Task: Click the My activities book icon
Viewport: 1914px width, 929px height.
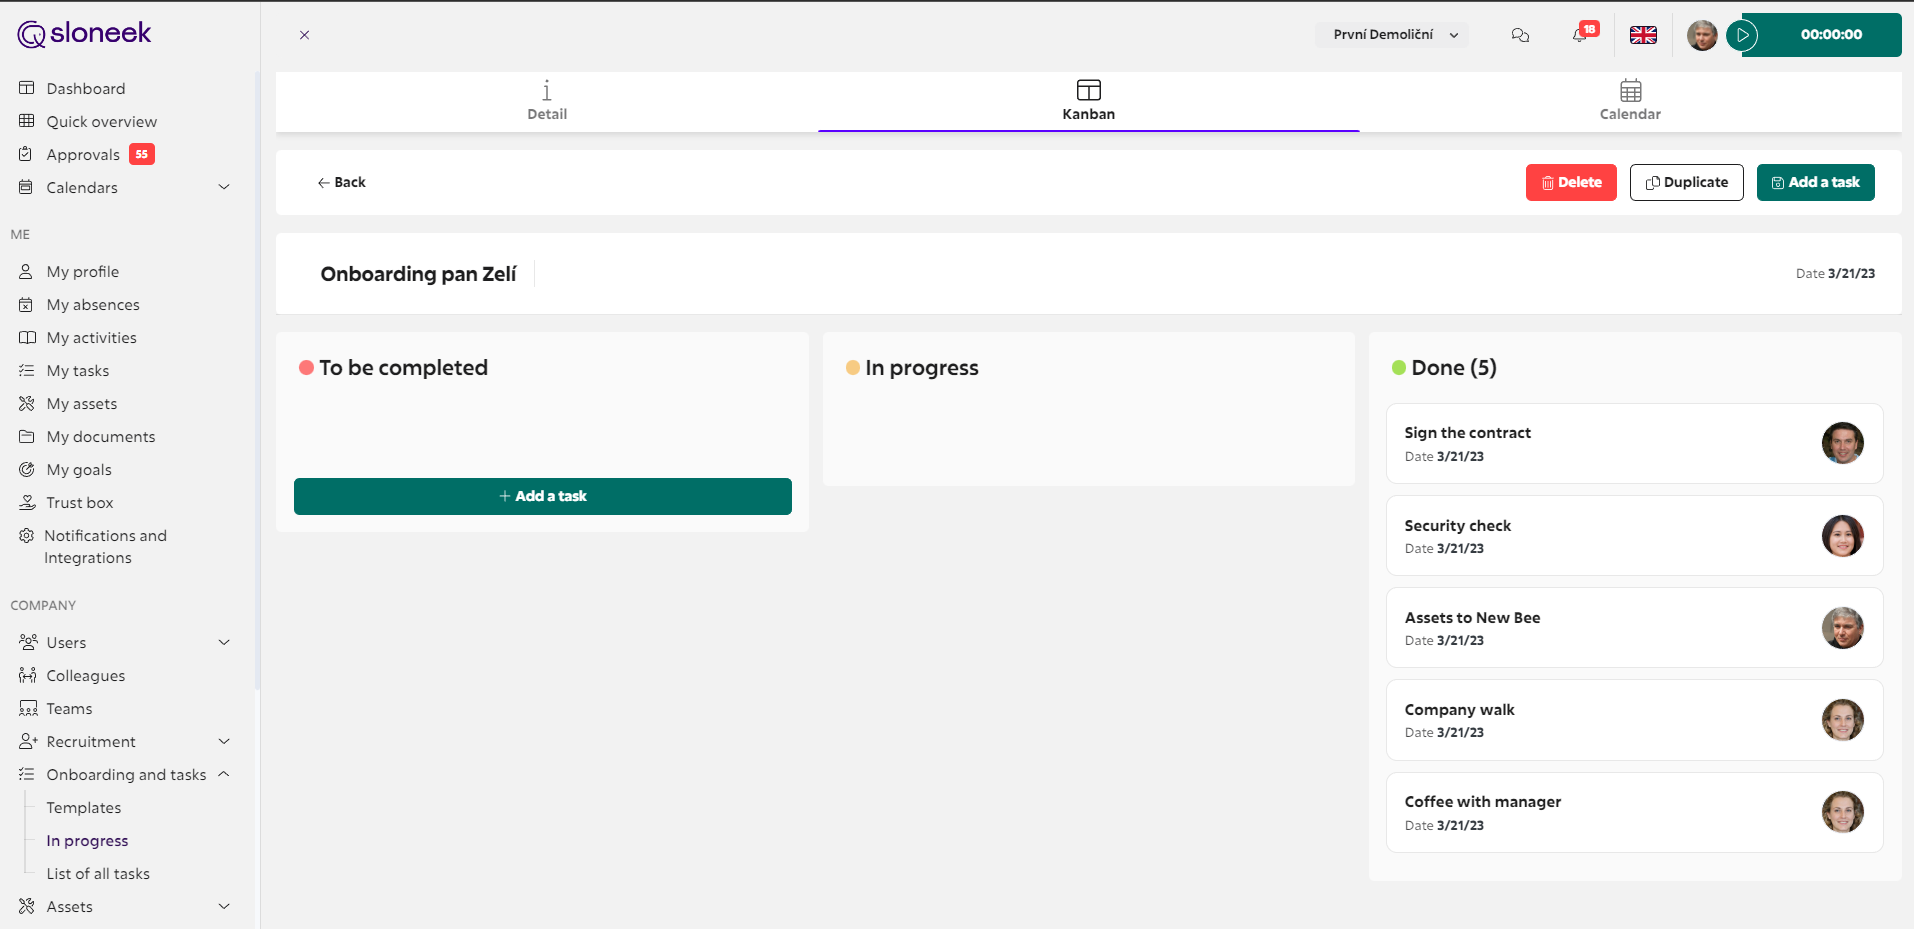Action: click(27, 337)
